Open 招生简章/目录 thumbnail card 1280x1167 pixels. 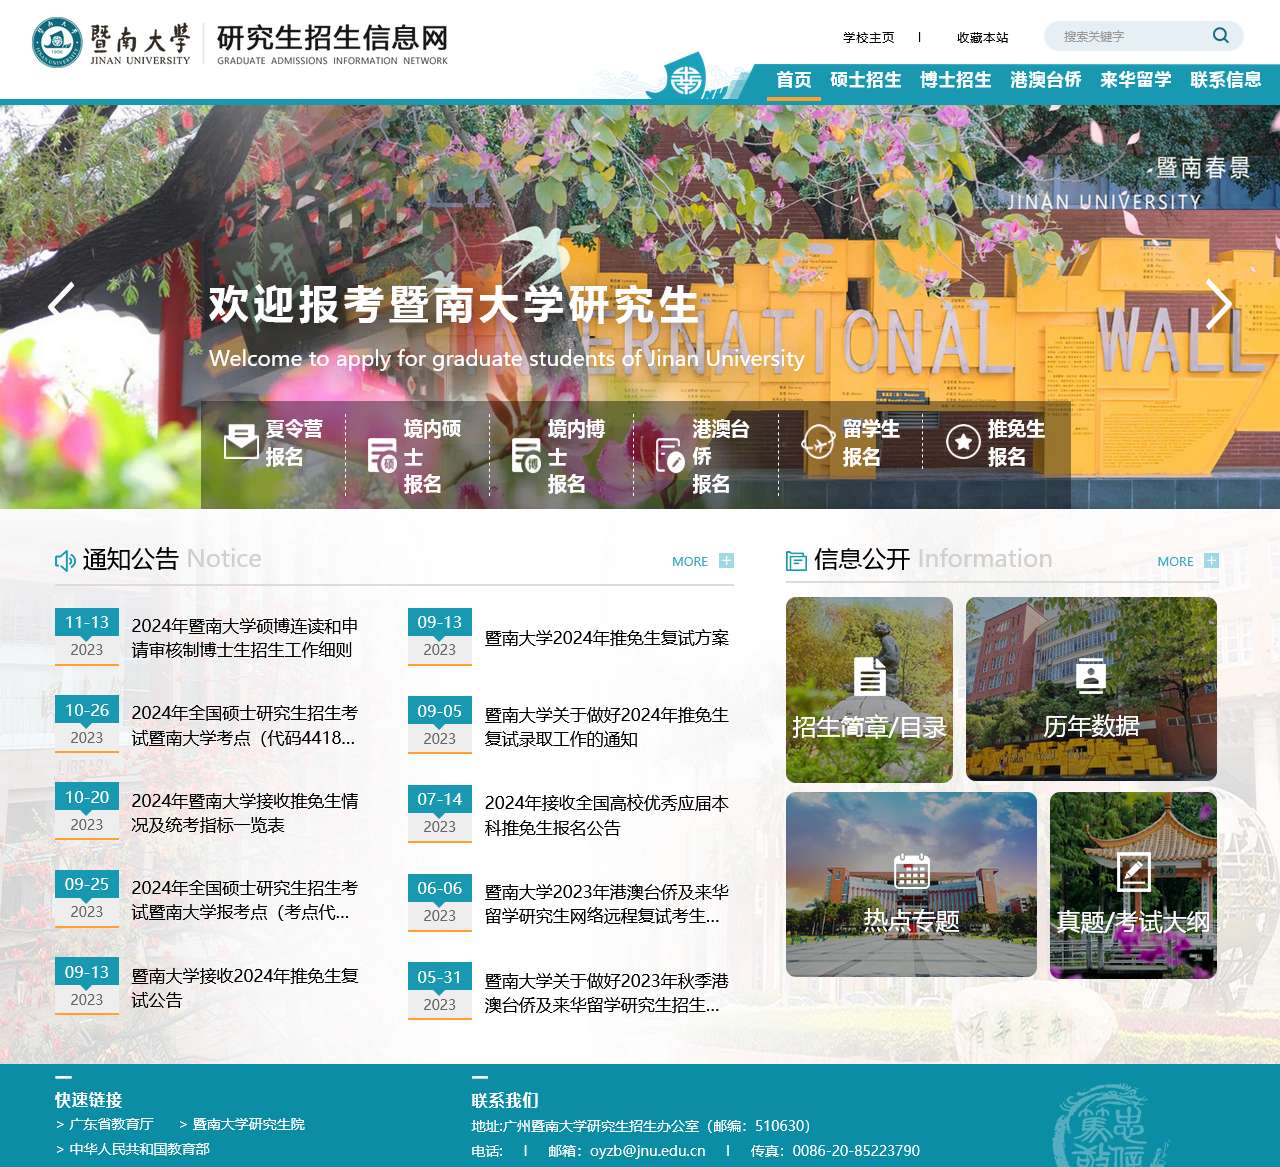click(869, 689)
